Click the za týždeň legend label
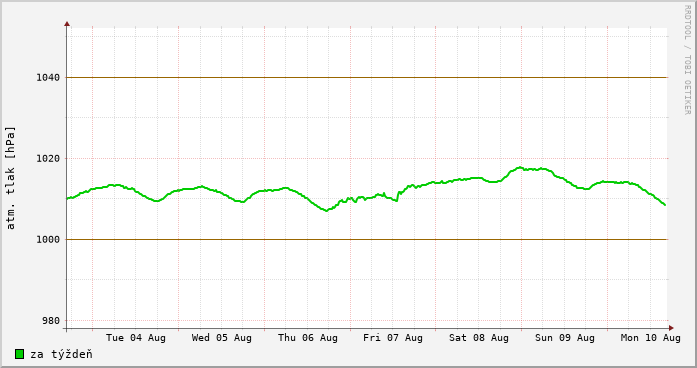 [x=61, y=354]
